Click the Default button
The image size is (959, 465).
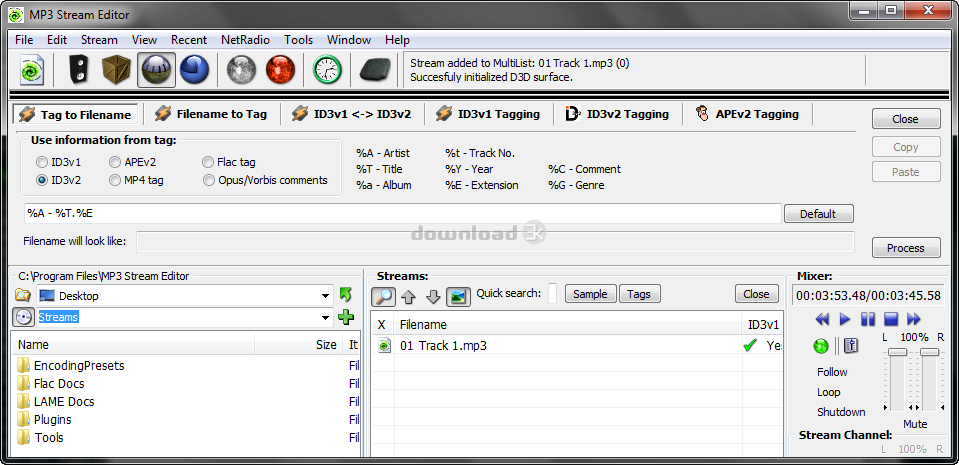(x=818, y=214)
